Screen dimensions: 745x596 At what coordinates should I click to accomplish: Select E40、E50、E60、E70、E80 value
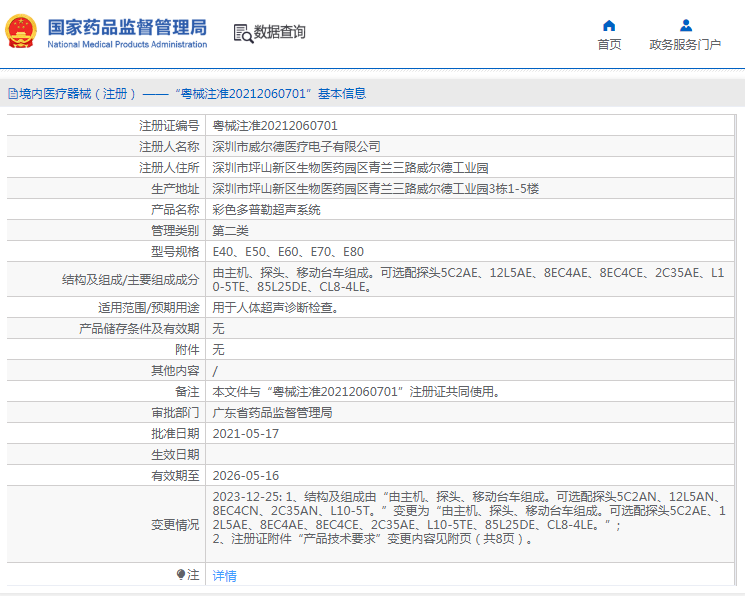pos(288,251)
